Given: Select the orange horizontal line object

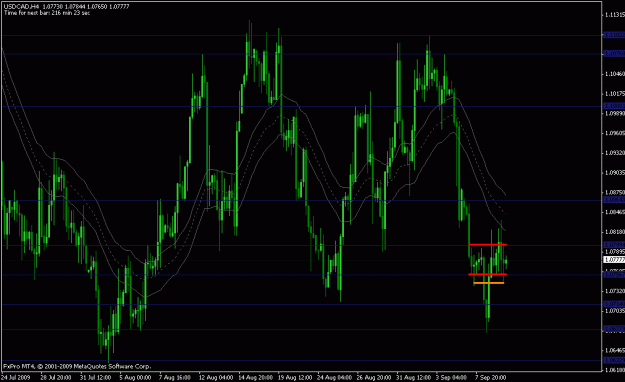Looking at the screenshot, I should (489, 283).
